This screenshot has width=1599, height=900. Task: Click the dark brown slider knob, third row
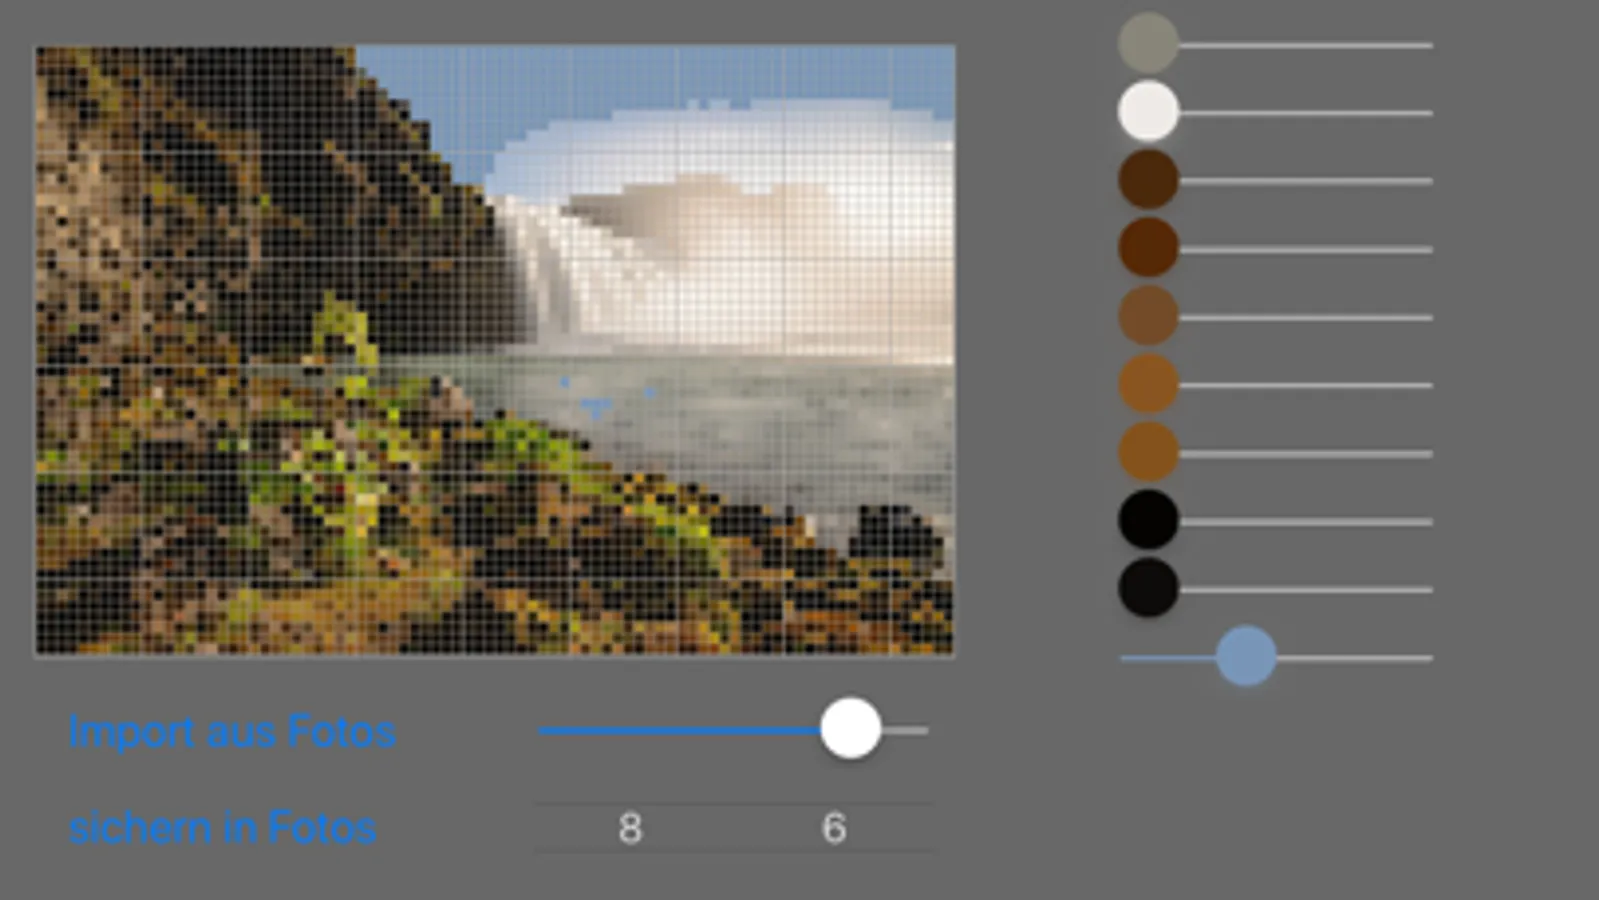pos(1148,179)
